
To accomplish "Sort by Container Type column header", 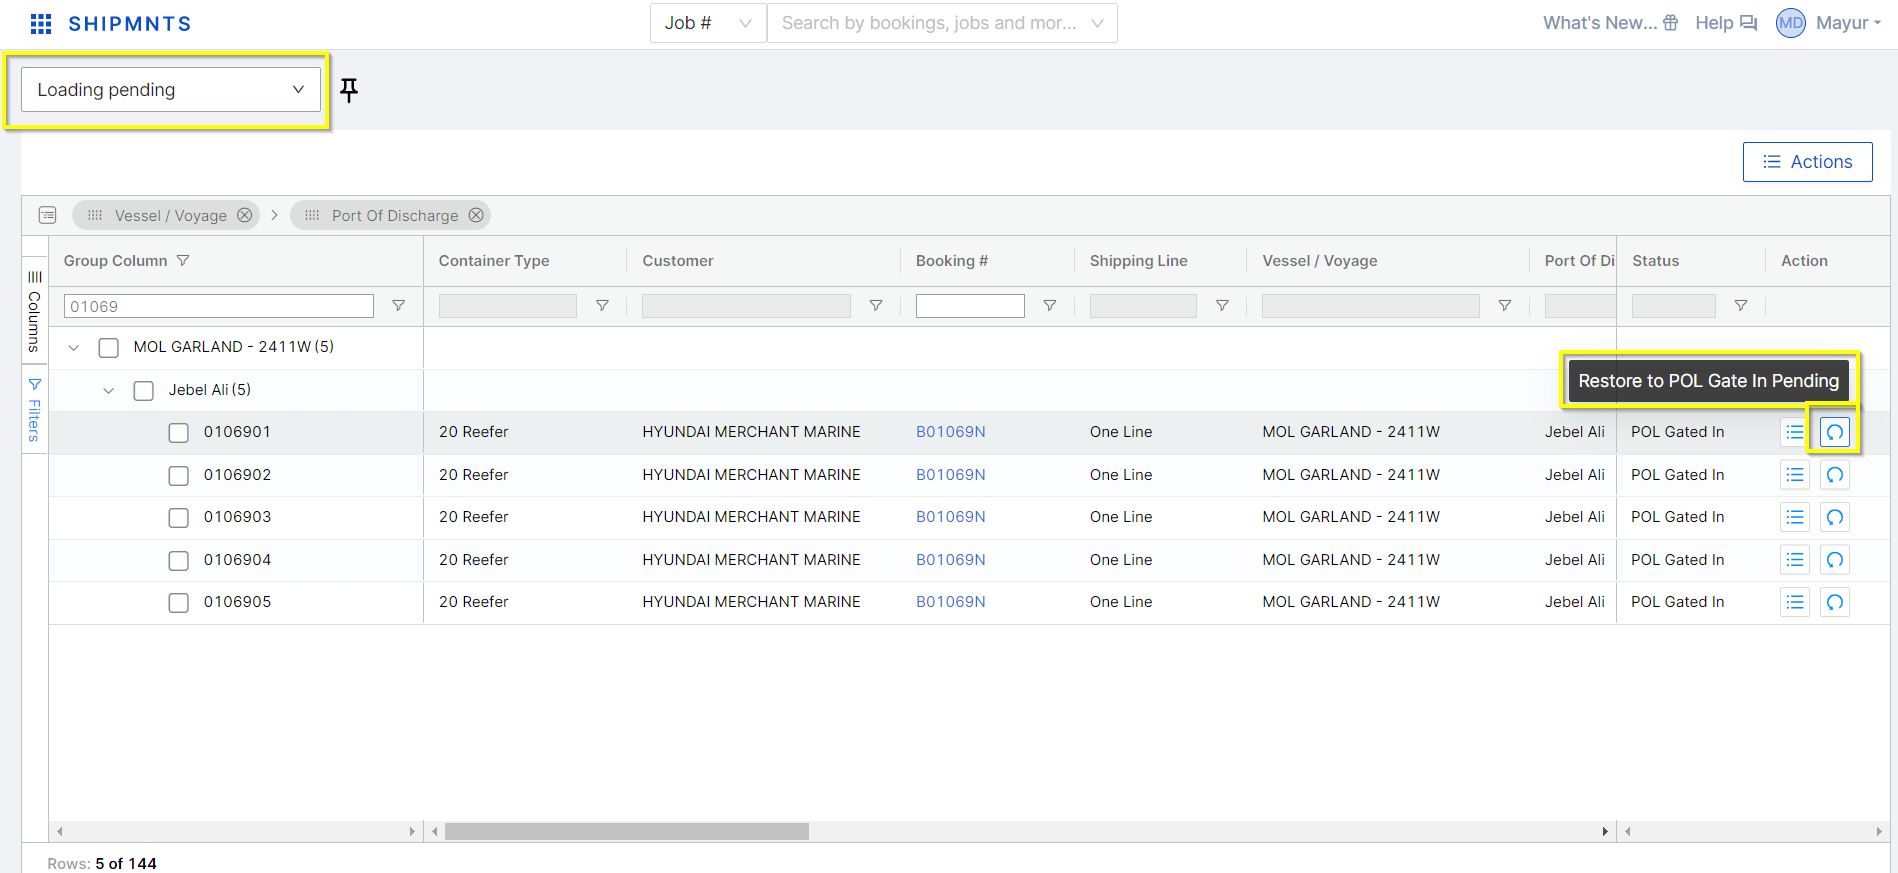I will 494,260.
